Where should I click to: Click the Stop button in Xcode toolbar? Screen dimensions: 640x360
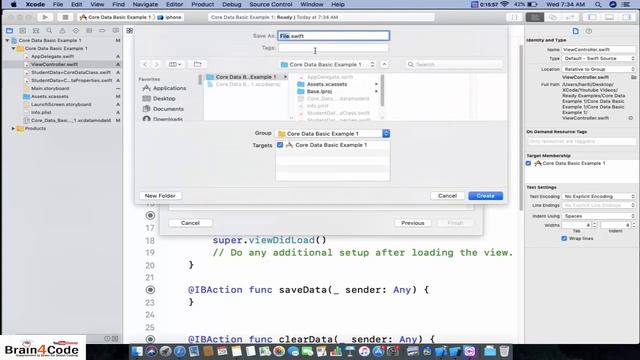[x=65, y=17]
